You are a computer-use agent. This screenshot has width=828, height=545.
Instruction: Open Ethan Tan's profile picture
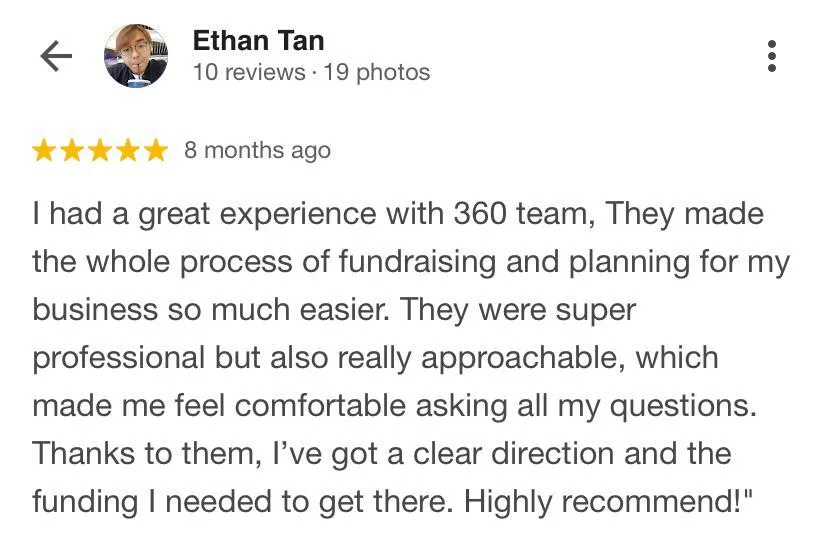(x=136, y=55)
